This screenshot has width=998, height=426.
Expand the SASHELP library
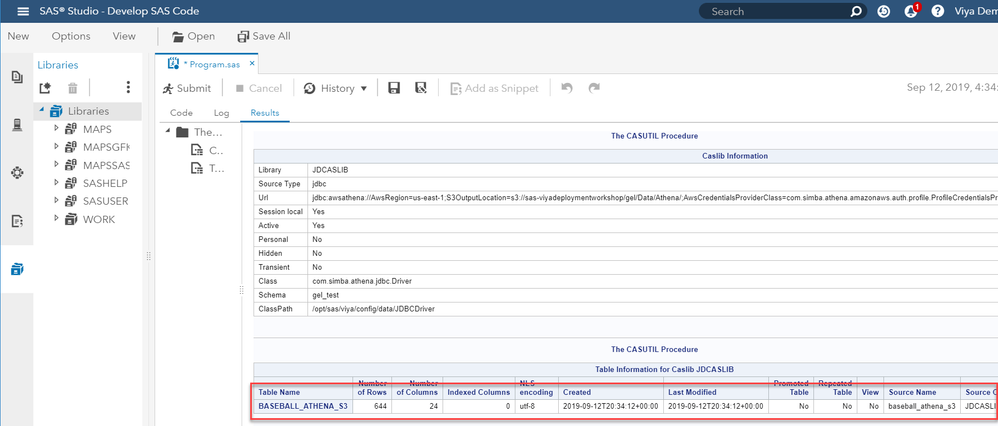57,182
